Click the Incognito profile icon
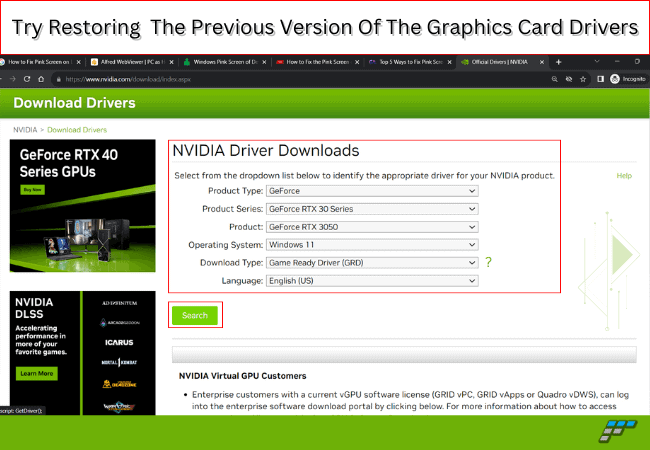Screen dimensions: 650x450 tap(628, 79)
